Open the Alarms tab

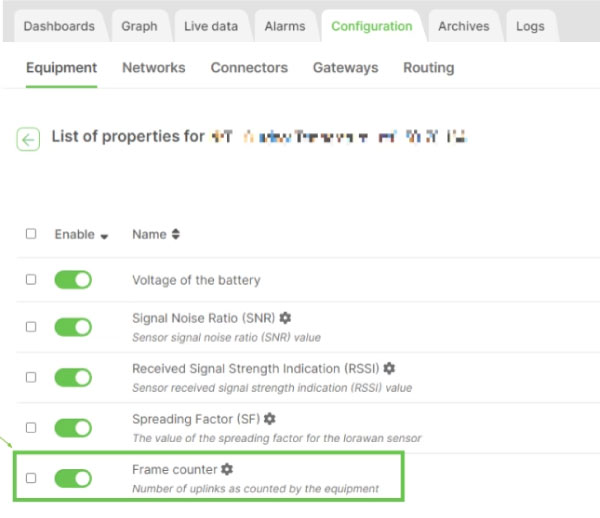pyautogui.click(x=285, y=26)
